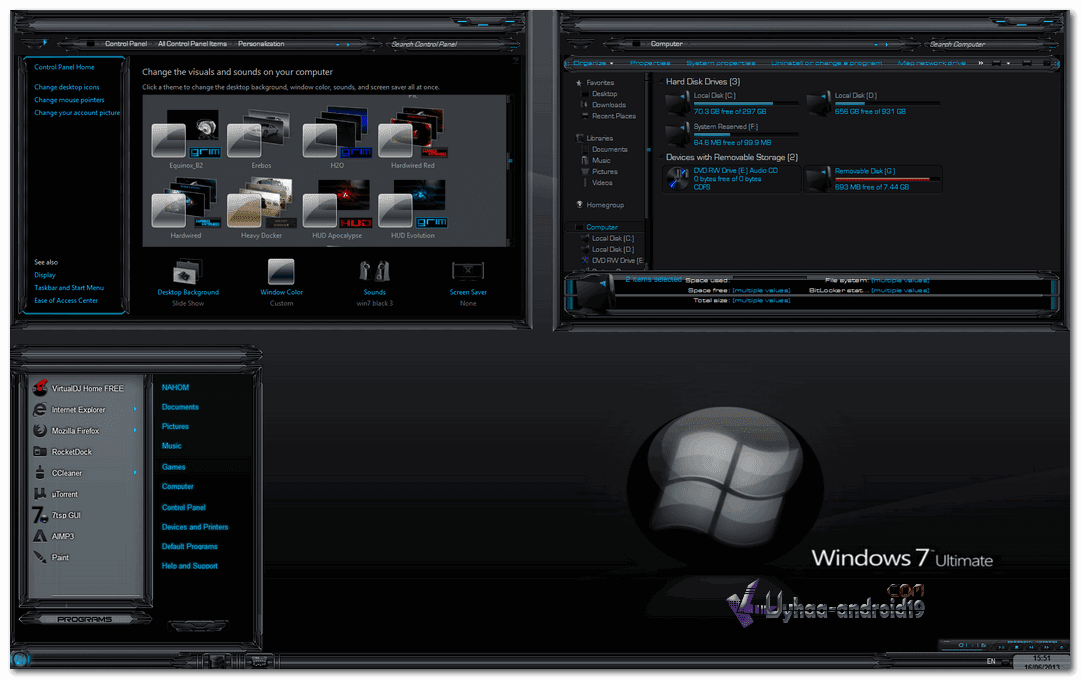
Task: Open Videos library in navigation pane
Action: tap(602, 183)
